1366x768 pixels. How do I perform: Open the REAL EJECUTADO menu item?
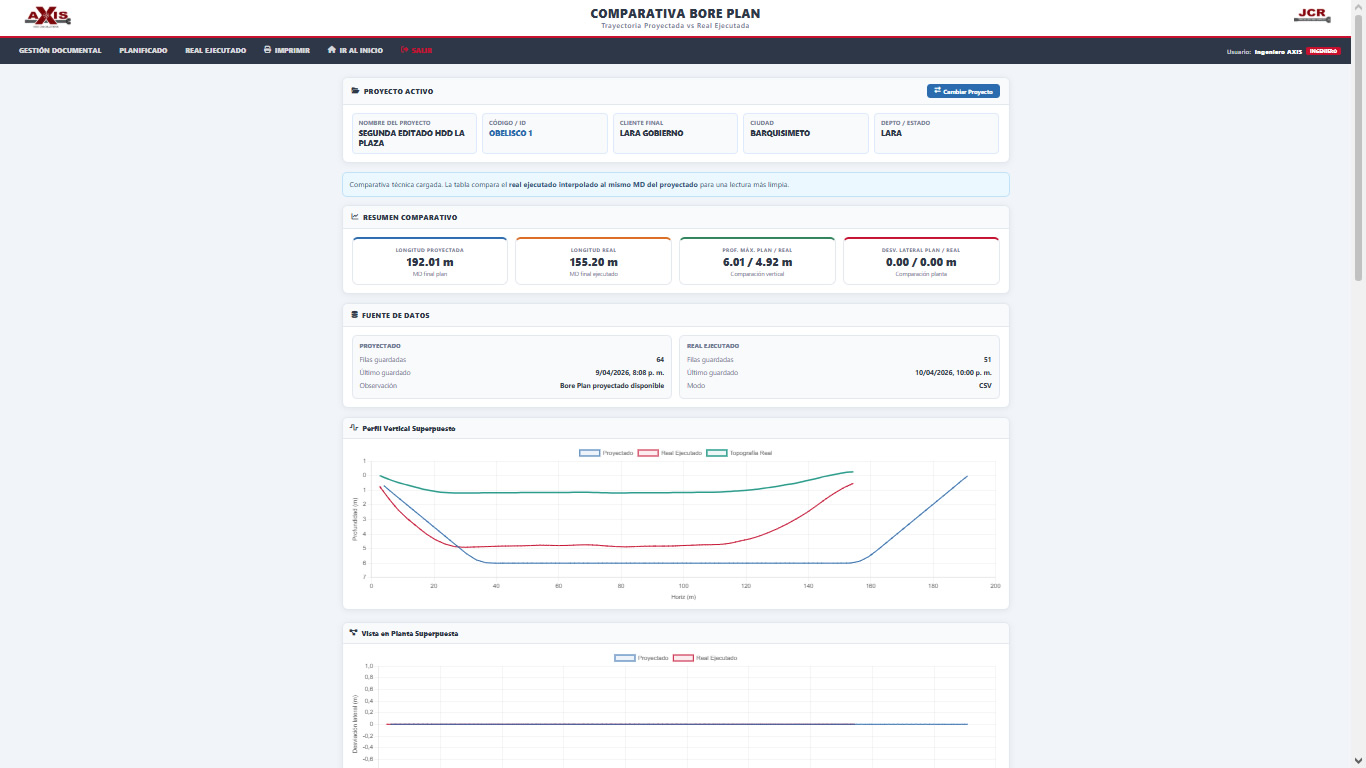215,50
